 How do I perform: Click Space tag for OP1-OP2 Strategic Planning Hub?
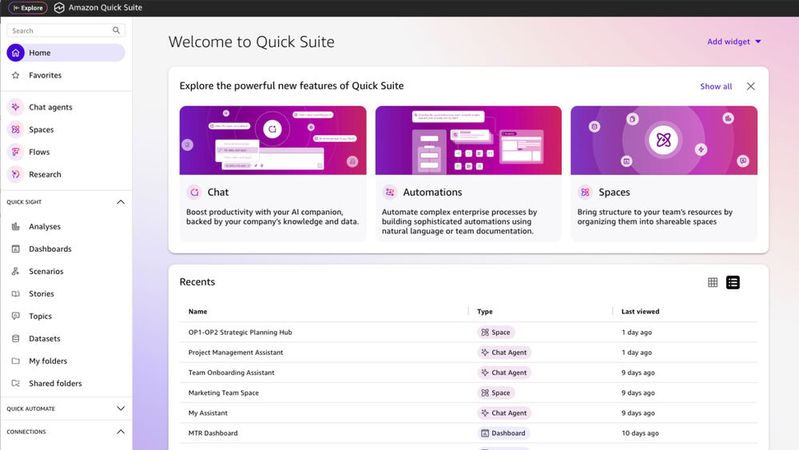[x=496, y=332]
